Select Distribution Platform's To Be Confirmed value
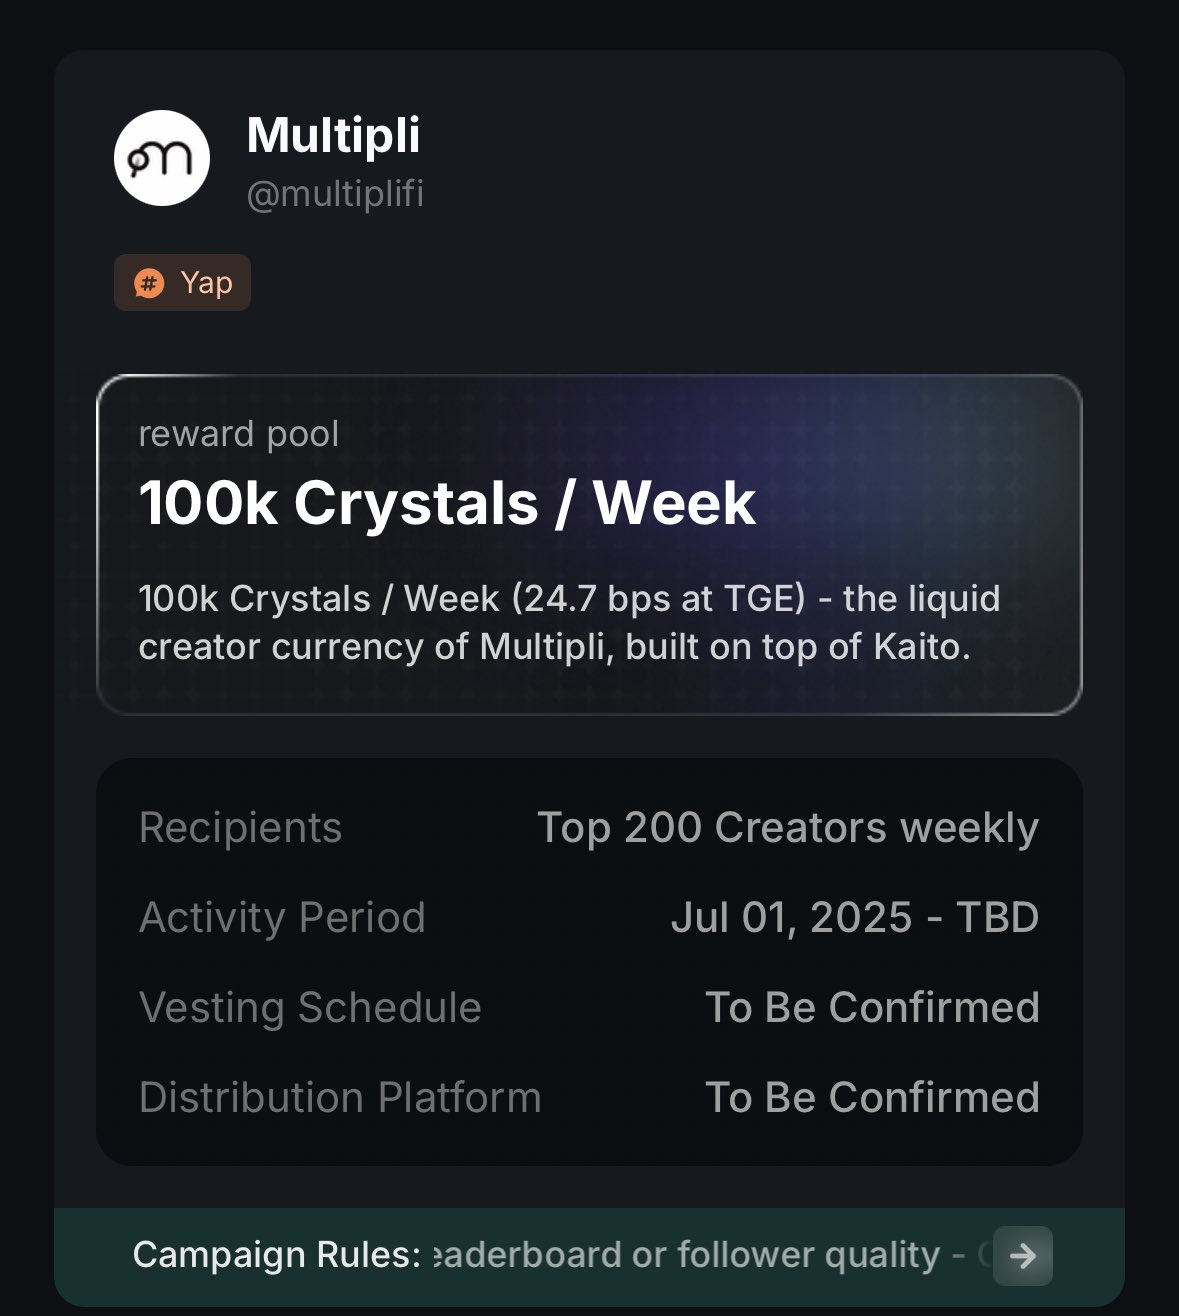The height and width of the screenshot is (1316, 1179). [x=872, y=1098]
